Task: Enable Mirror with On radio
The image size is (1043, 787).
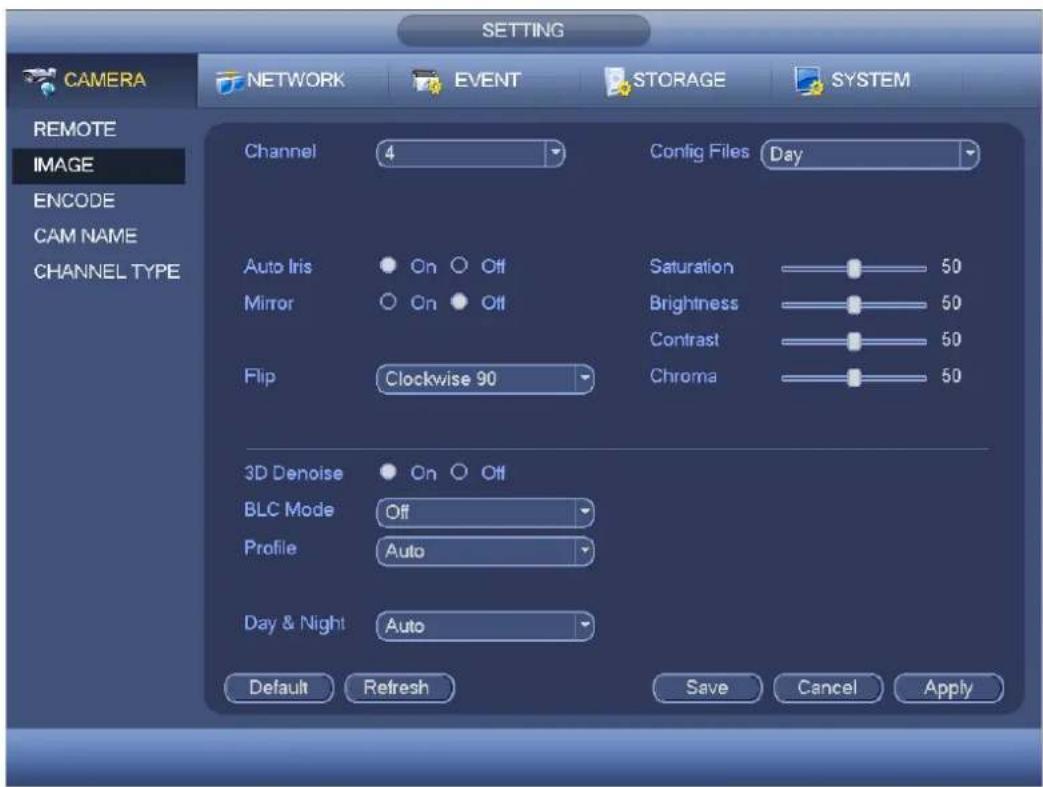Action: point(388,302)
